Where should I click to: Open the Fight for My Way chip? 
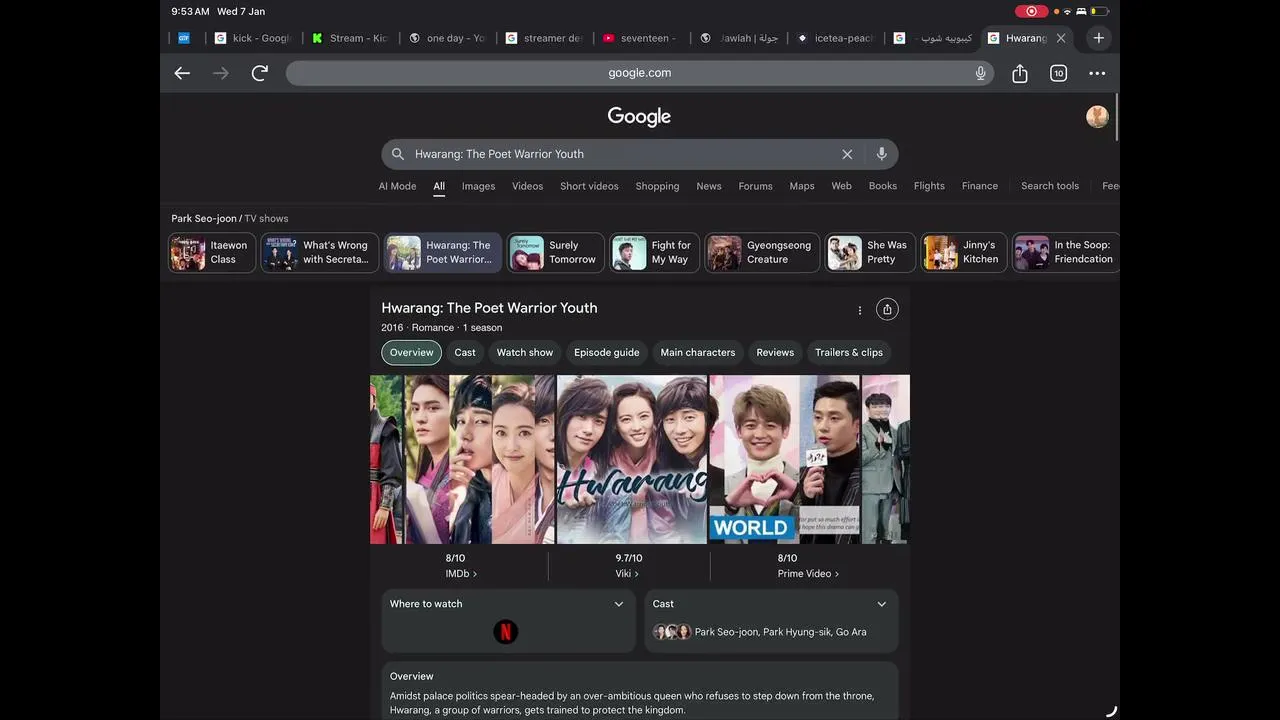tap(655, 253)
